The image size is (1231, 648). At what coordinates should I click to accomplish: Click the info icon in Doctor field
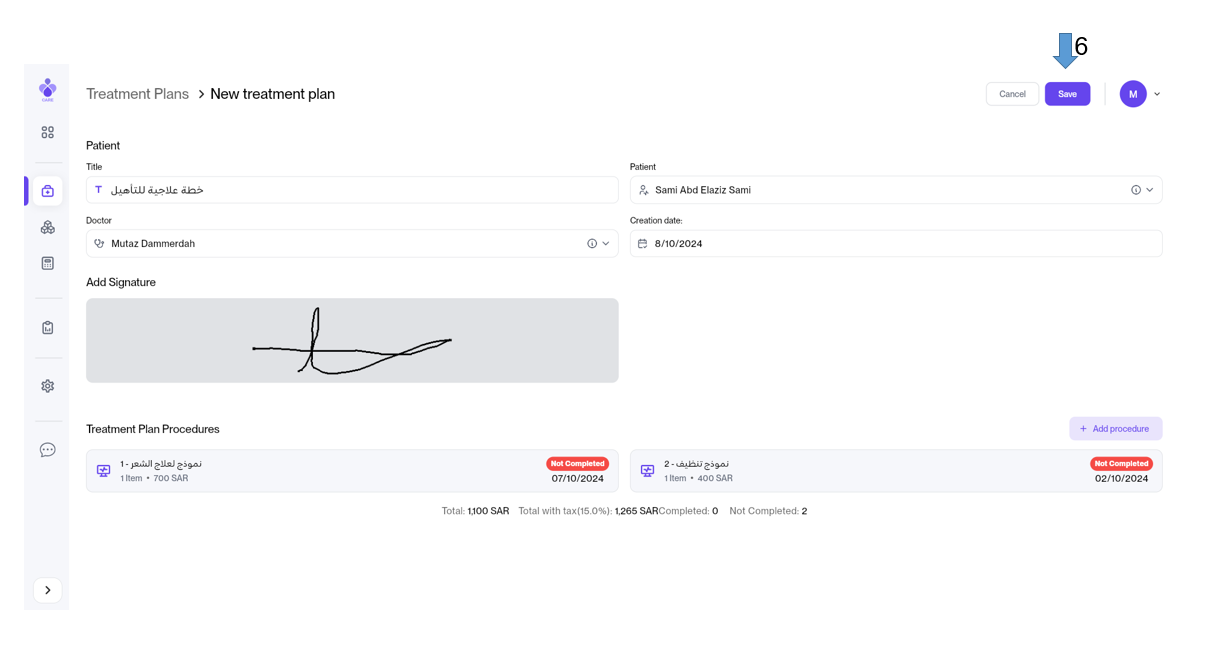(592, 243)
